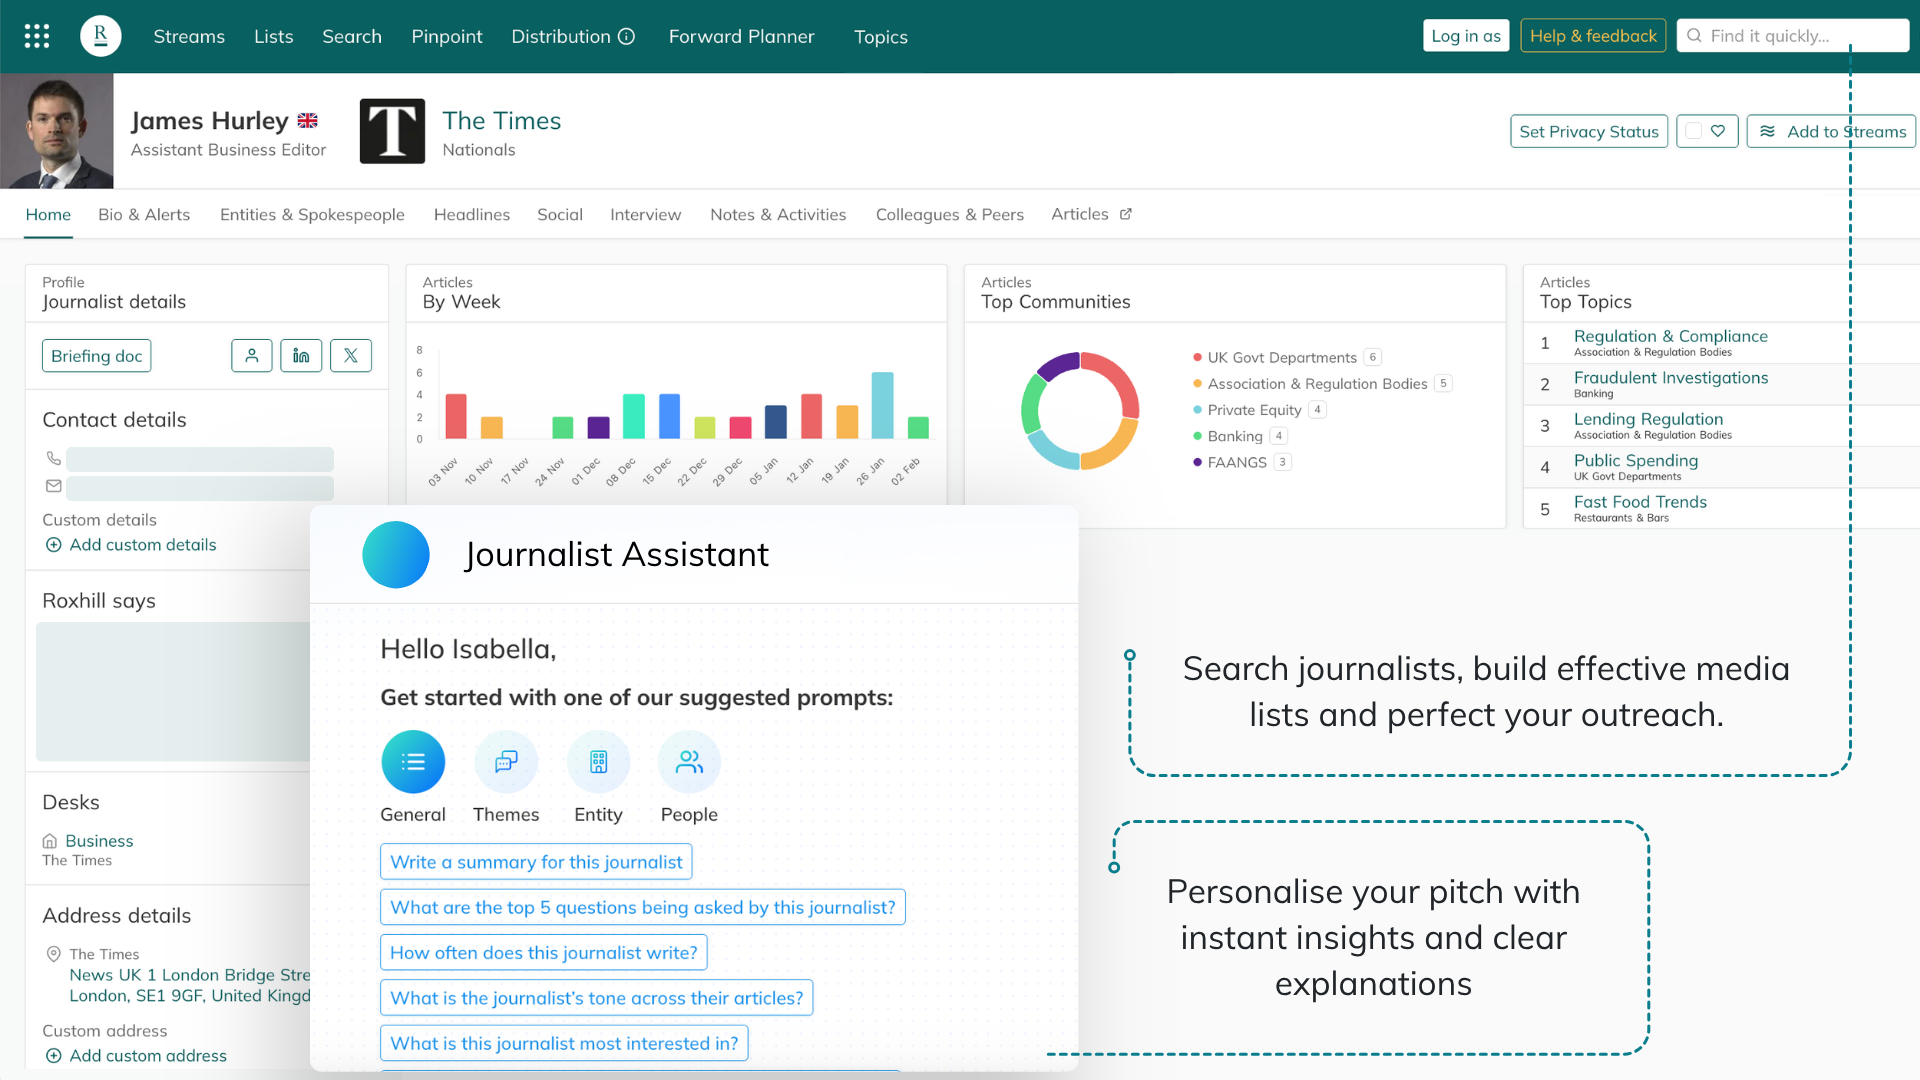Select the General prompt icon
This screenshot has width=1920, height=1080.
tap(413, 762)
